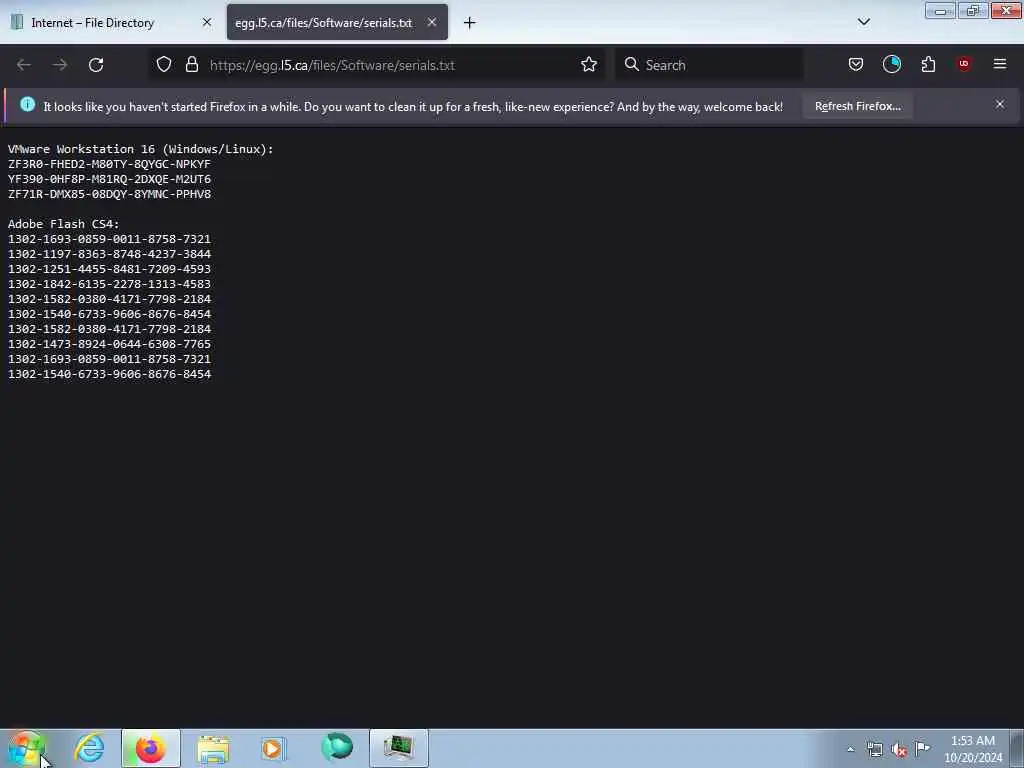Image resolution: width=1024 pixels, height=768 pixels.
Task: Restore down the Firefox window
Action: click(973, 10)
